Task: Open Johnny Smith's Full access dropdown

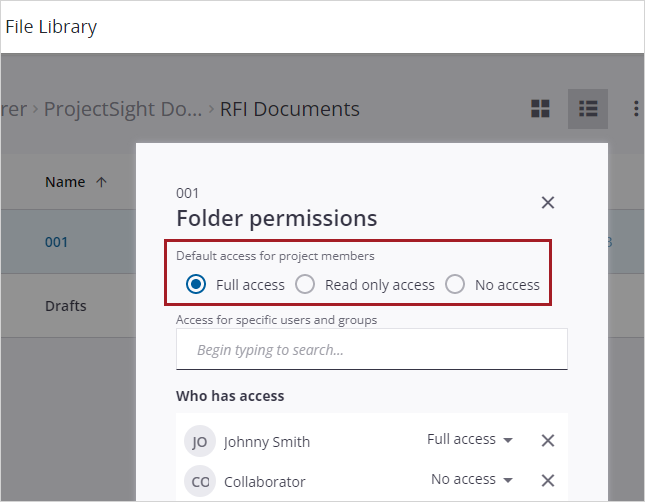Action: [470, 439]
